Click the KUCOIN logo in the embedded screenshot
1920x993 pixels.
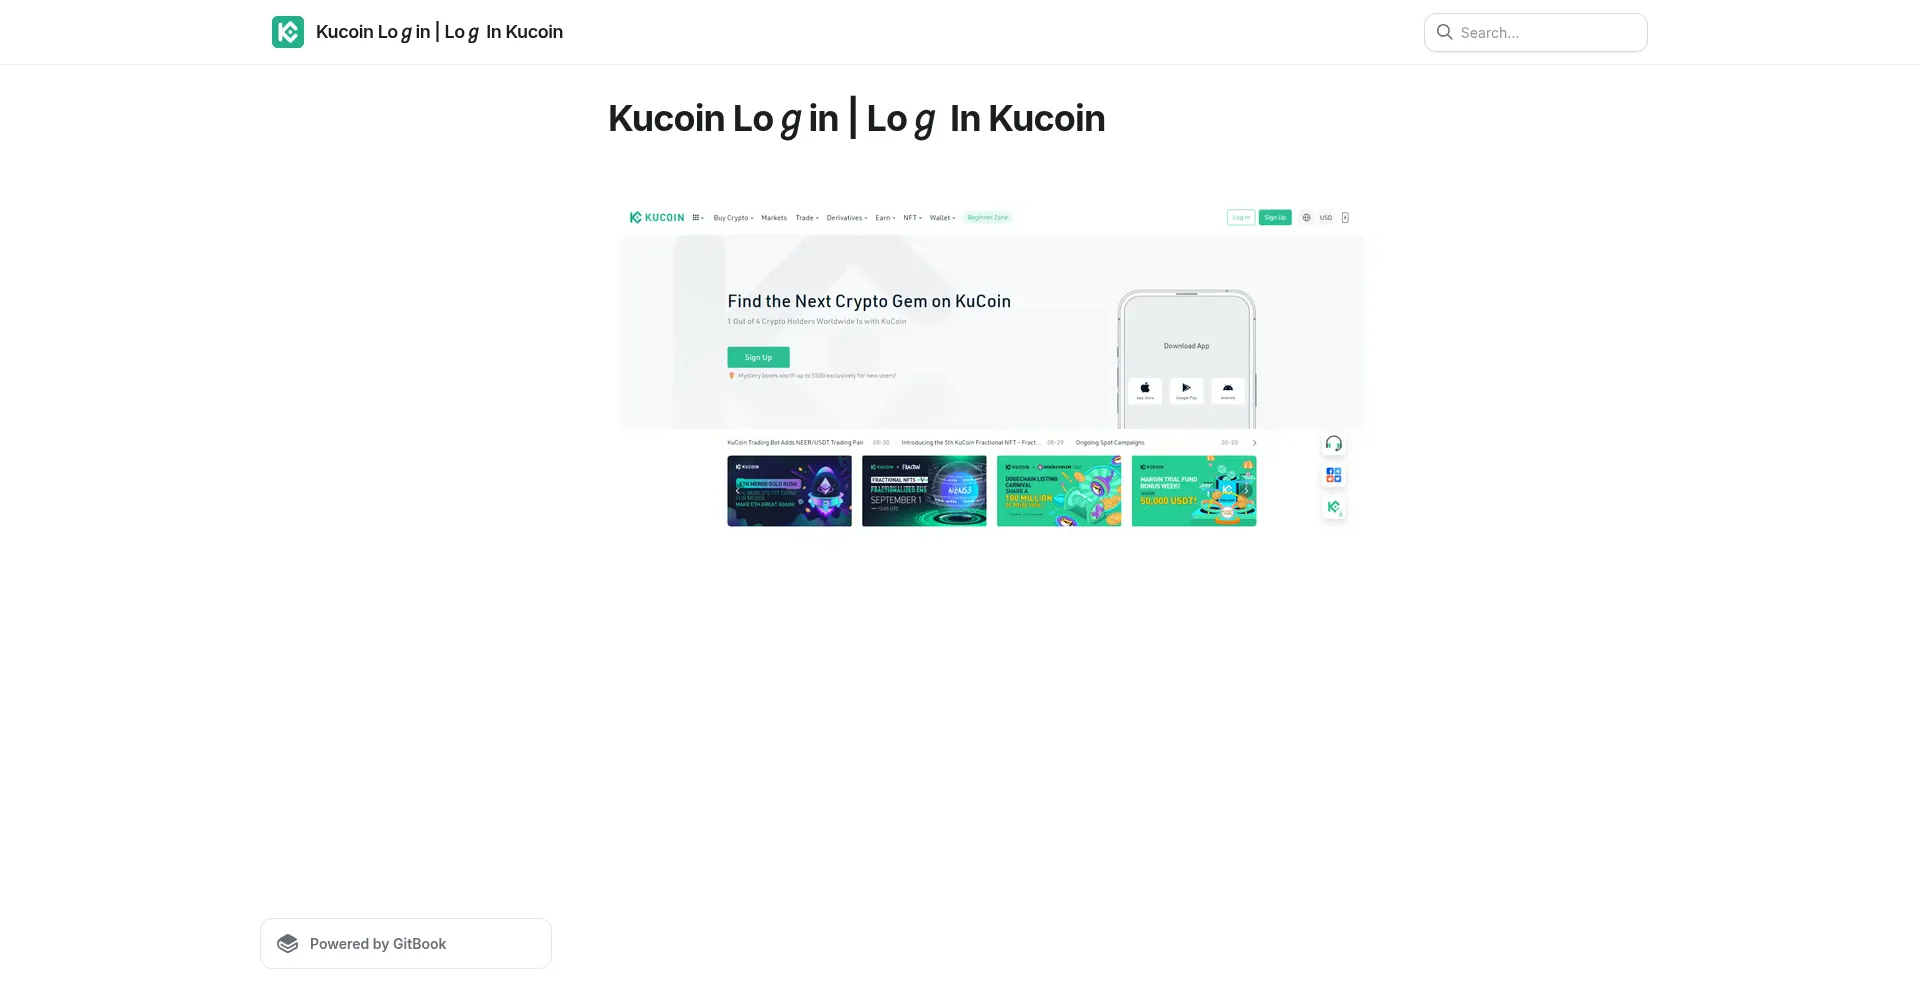tap(657, 217)
